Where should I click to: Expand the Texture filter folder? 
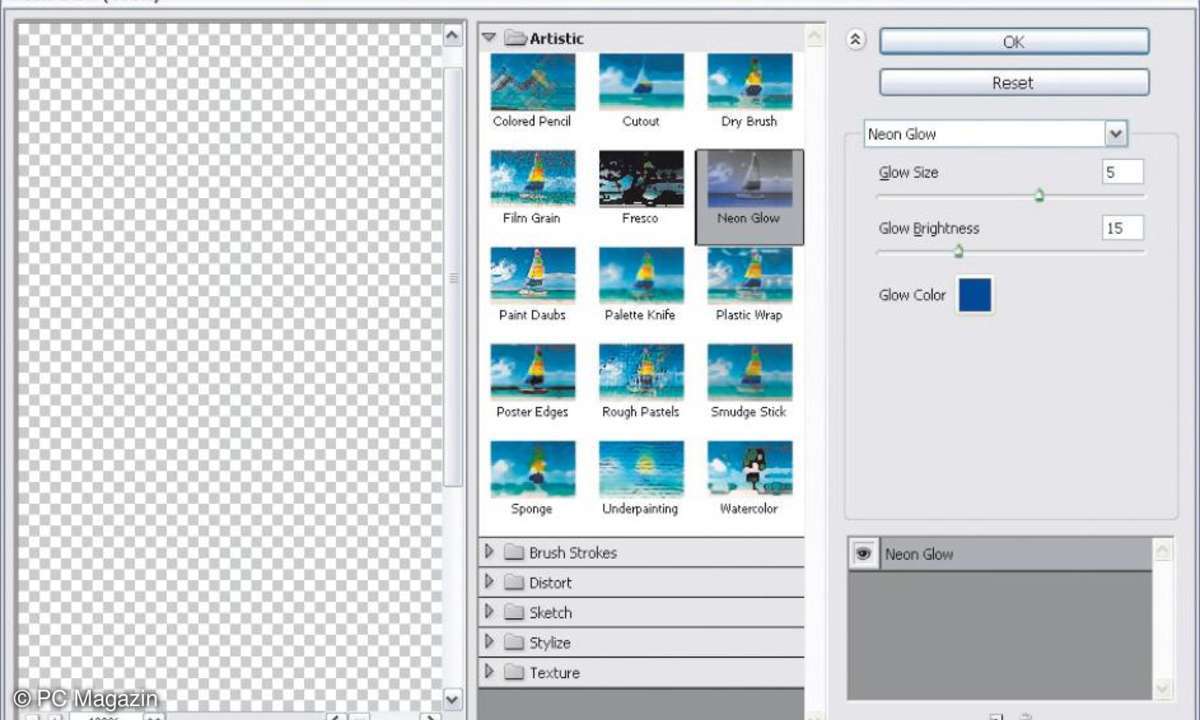[x=489, y=672]
